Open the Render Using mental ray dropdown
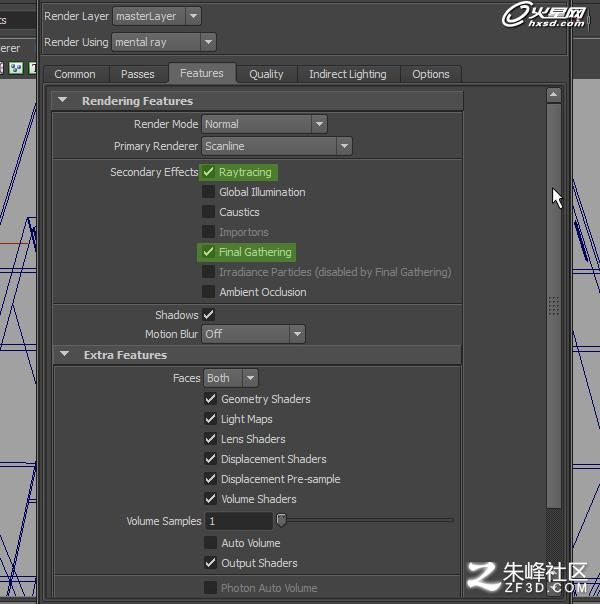Image resolution: width=600 pixels, height=604 pixels. [x=164, y=42]
